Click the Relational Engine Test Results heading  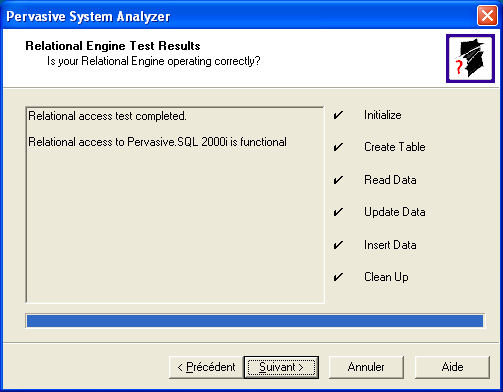point(113,46)
